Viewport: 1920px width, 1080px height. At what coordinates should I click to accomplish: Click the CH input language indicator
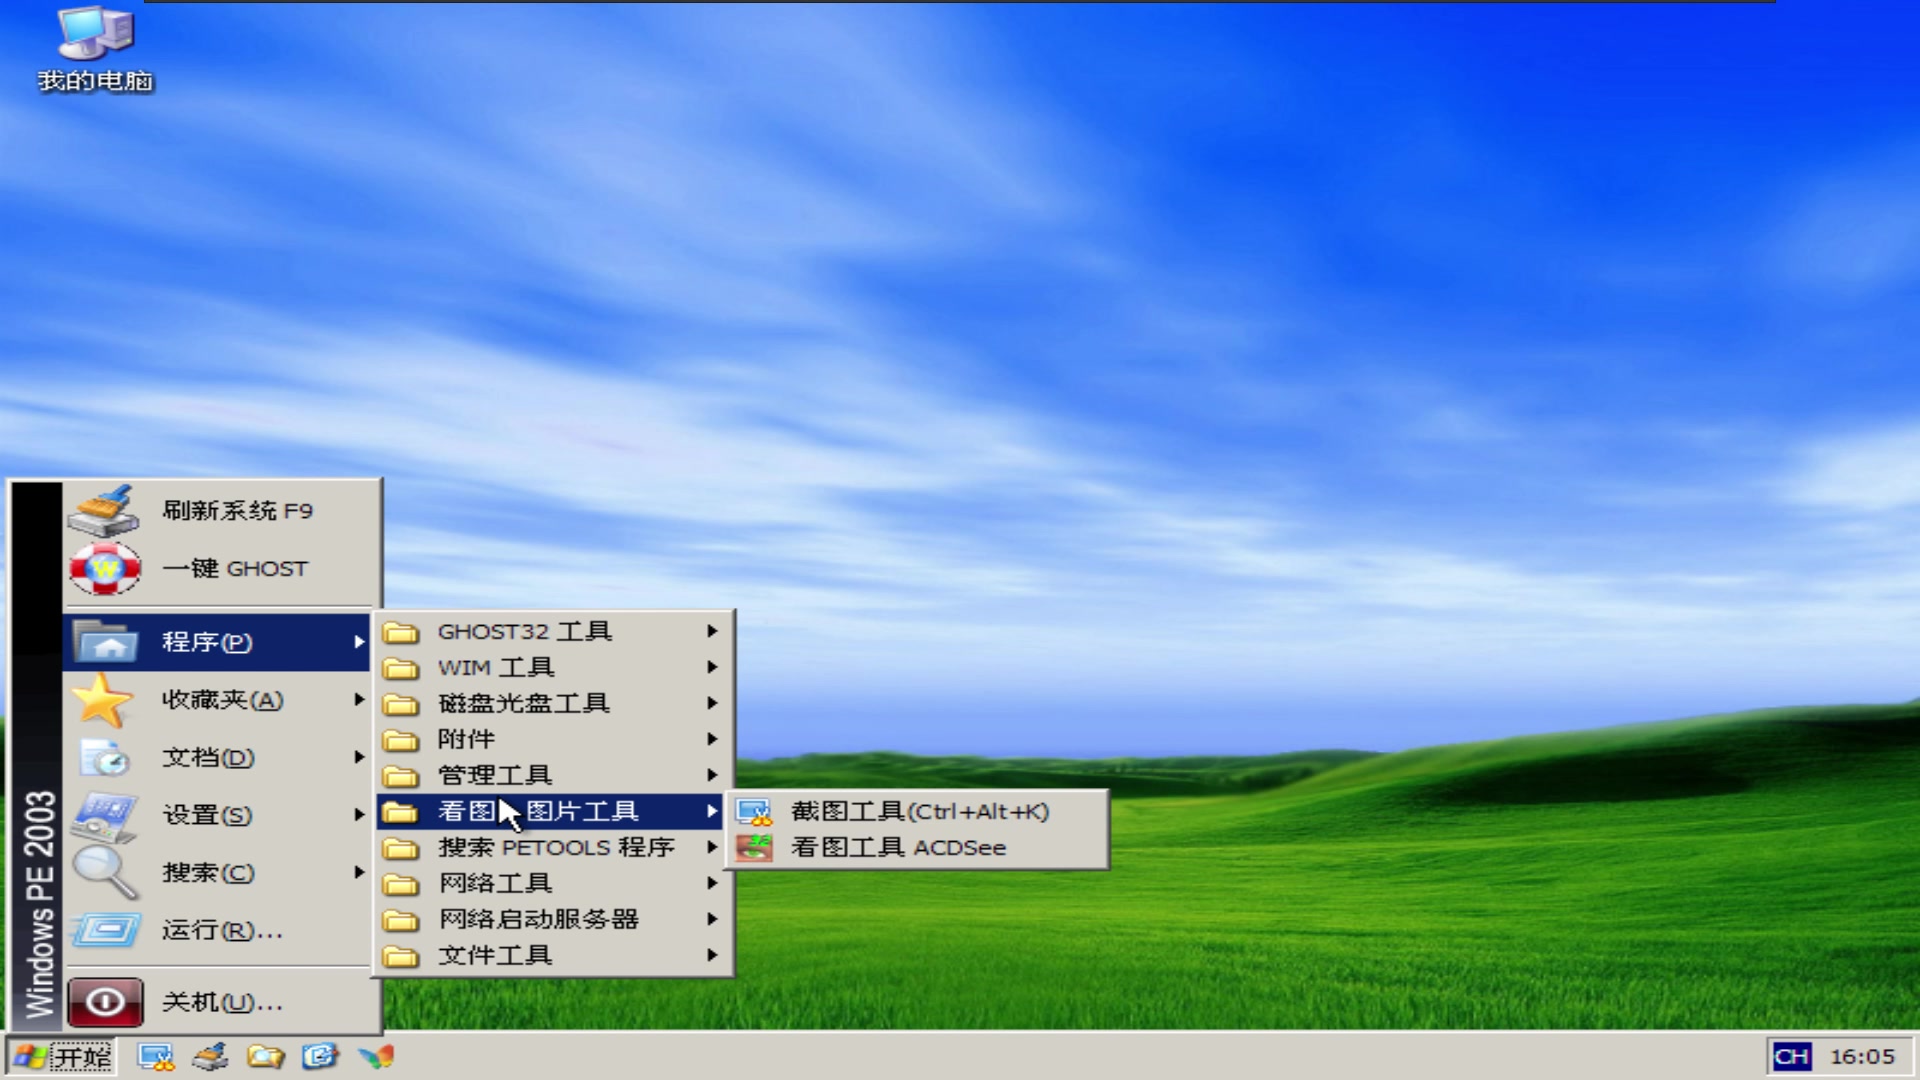tap(1791, 1057)
